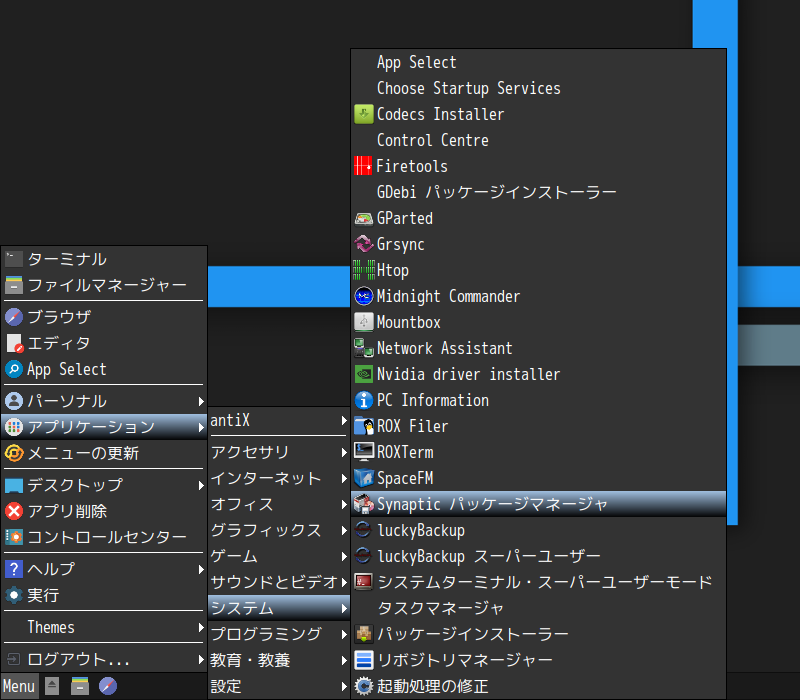This screenshot has height=700, width=800.
Task: Click the red Firetools icon
Action: tap(363, 166)
